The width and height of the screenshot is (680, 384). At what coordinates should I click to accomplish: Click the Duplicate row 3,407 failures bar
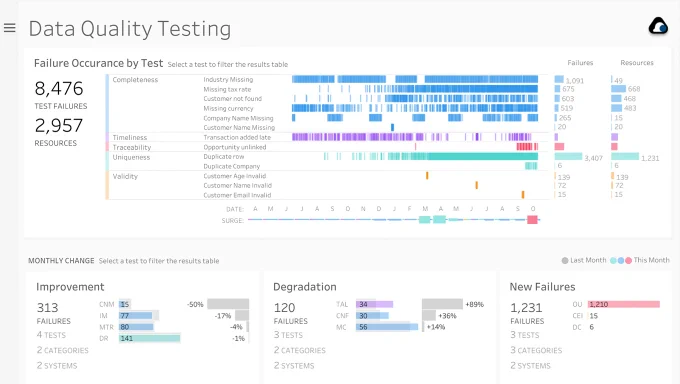(x=568, y=156)
